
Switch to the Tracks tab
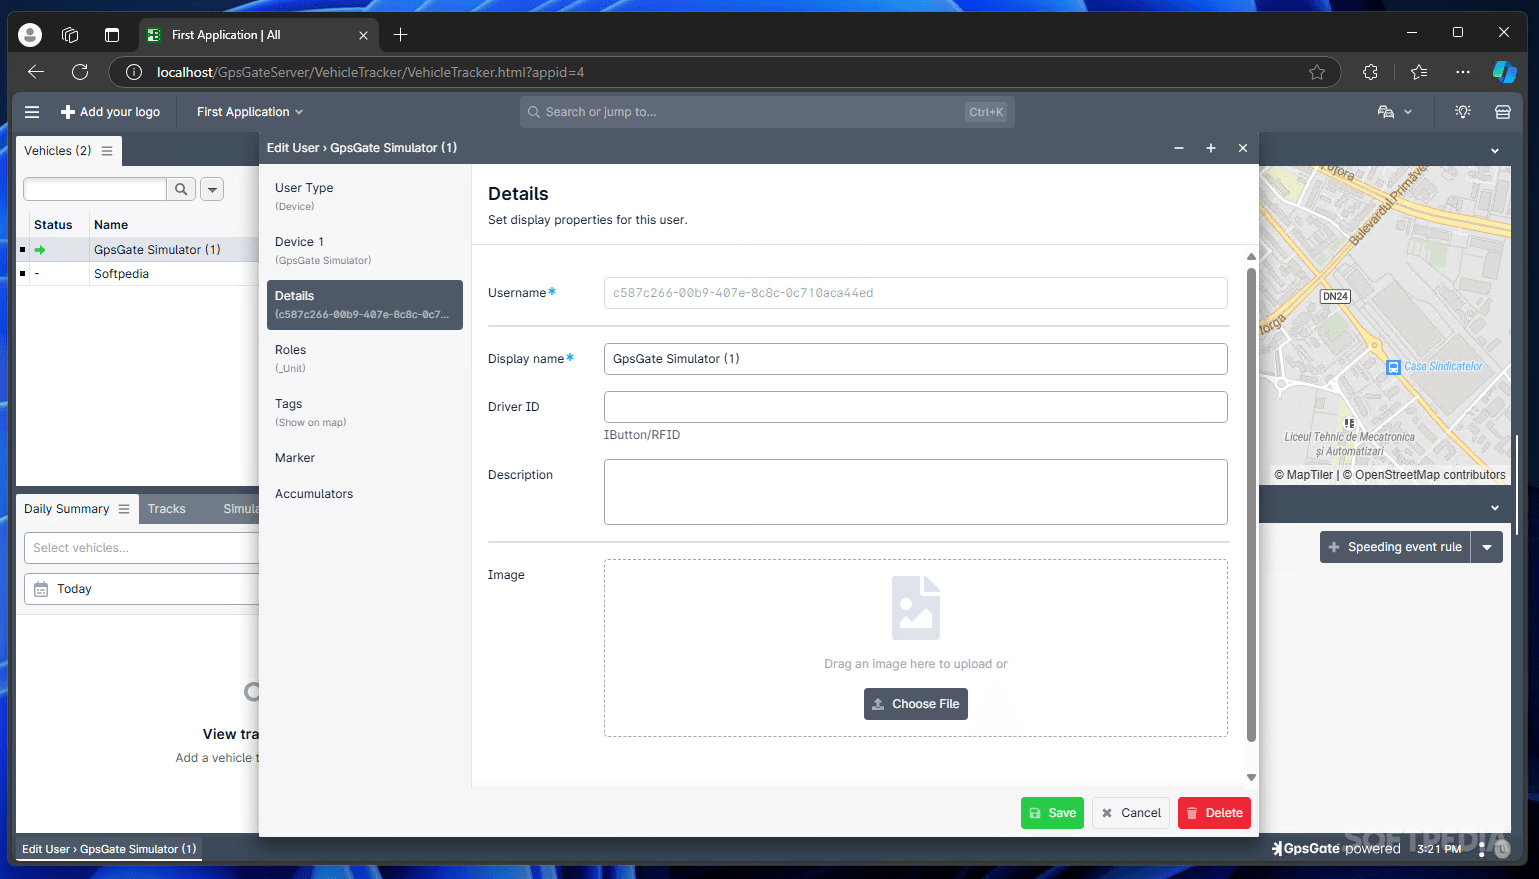coord(167,509)
